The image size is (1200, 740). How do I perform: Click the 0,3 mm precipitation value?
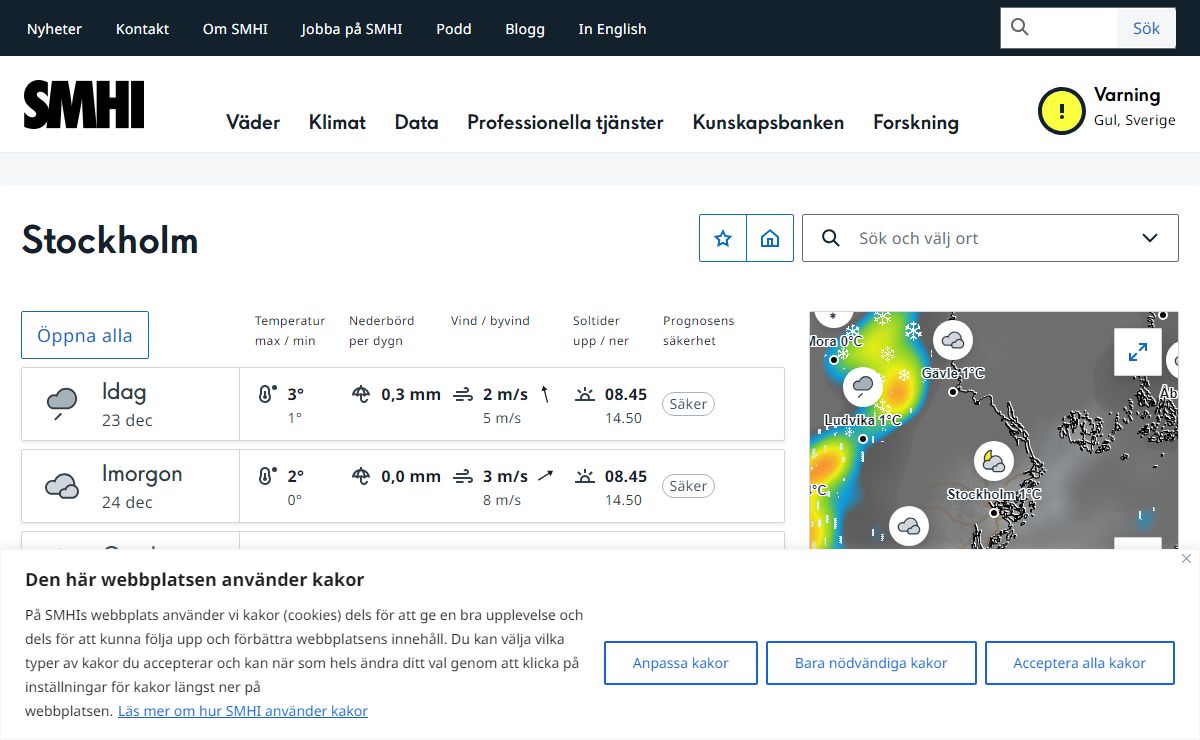[411, 394]
